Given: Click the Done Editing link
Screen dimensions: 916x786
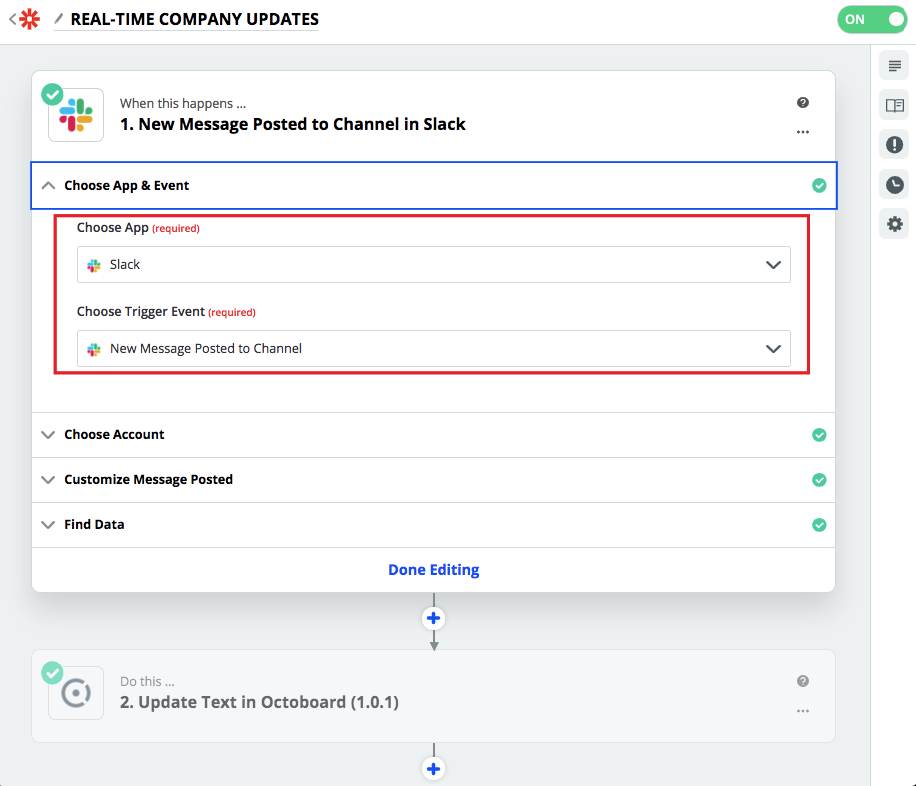Looking at the screenshot, I should point(433,570).
